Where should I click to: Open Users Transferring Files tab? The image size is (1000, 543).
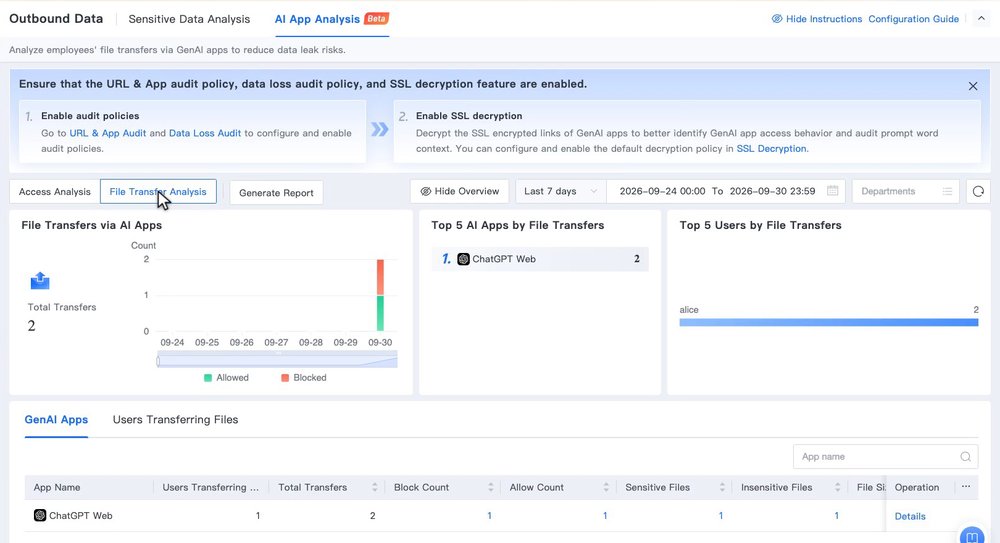click(175, 419)
